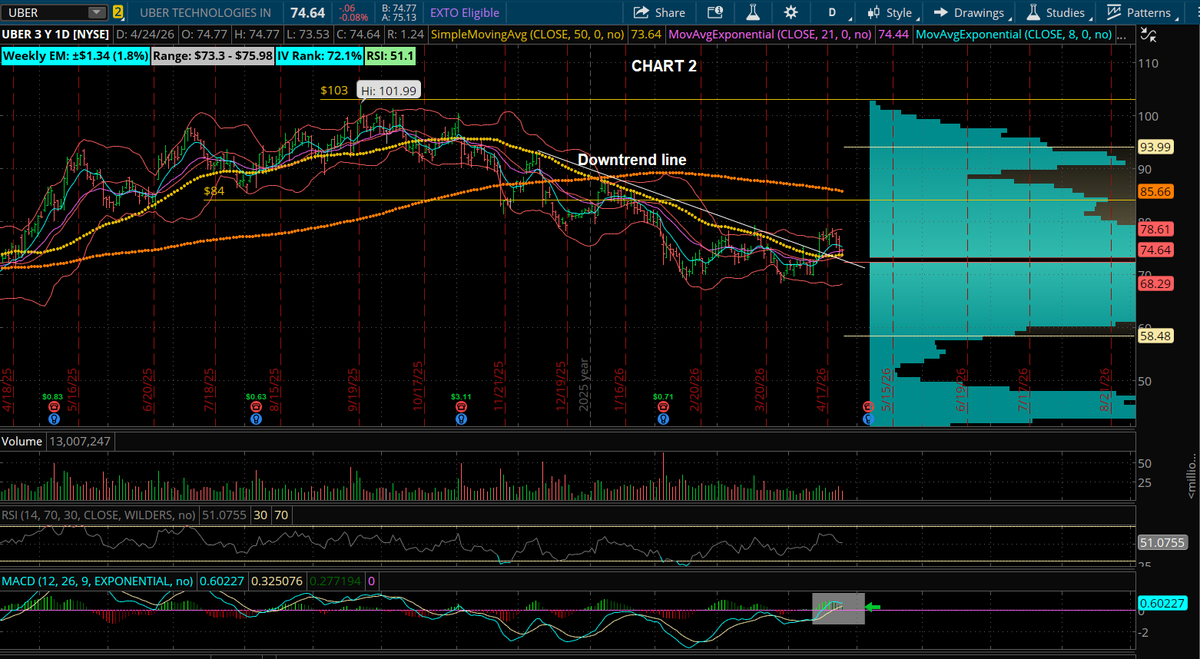Click the 93.99 price axis label

tap(1156, 147)
